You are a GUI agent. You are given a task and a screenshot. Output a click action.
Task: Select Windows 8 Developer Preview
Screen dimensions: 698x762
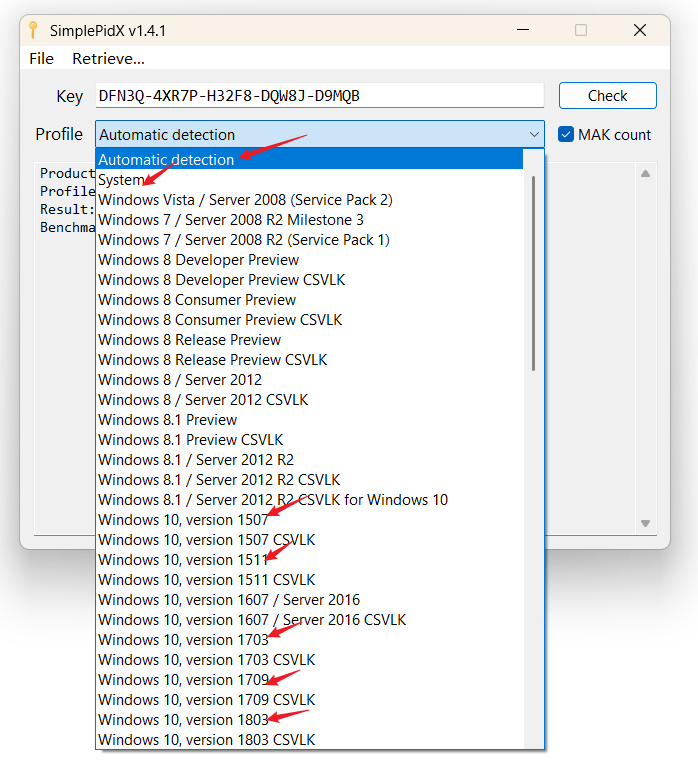coord(309,260)
